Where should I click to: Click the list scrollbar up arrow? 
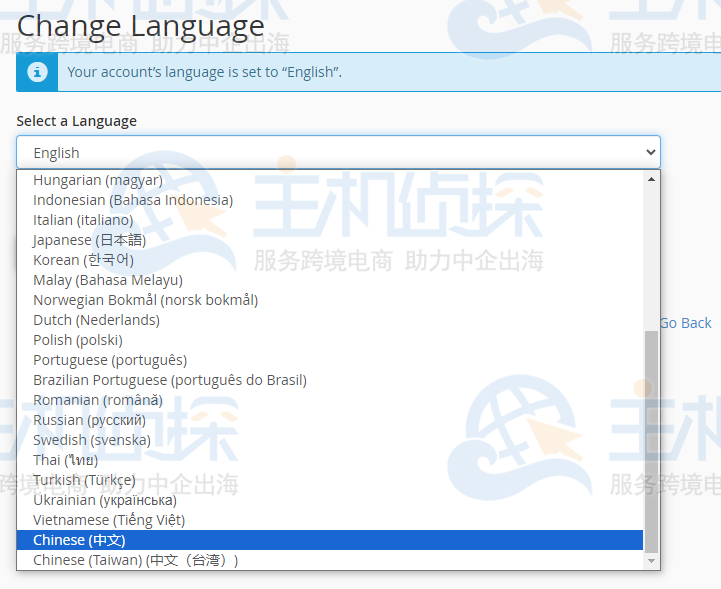point(651,179)
